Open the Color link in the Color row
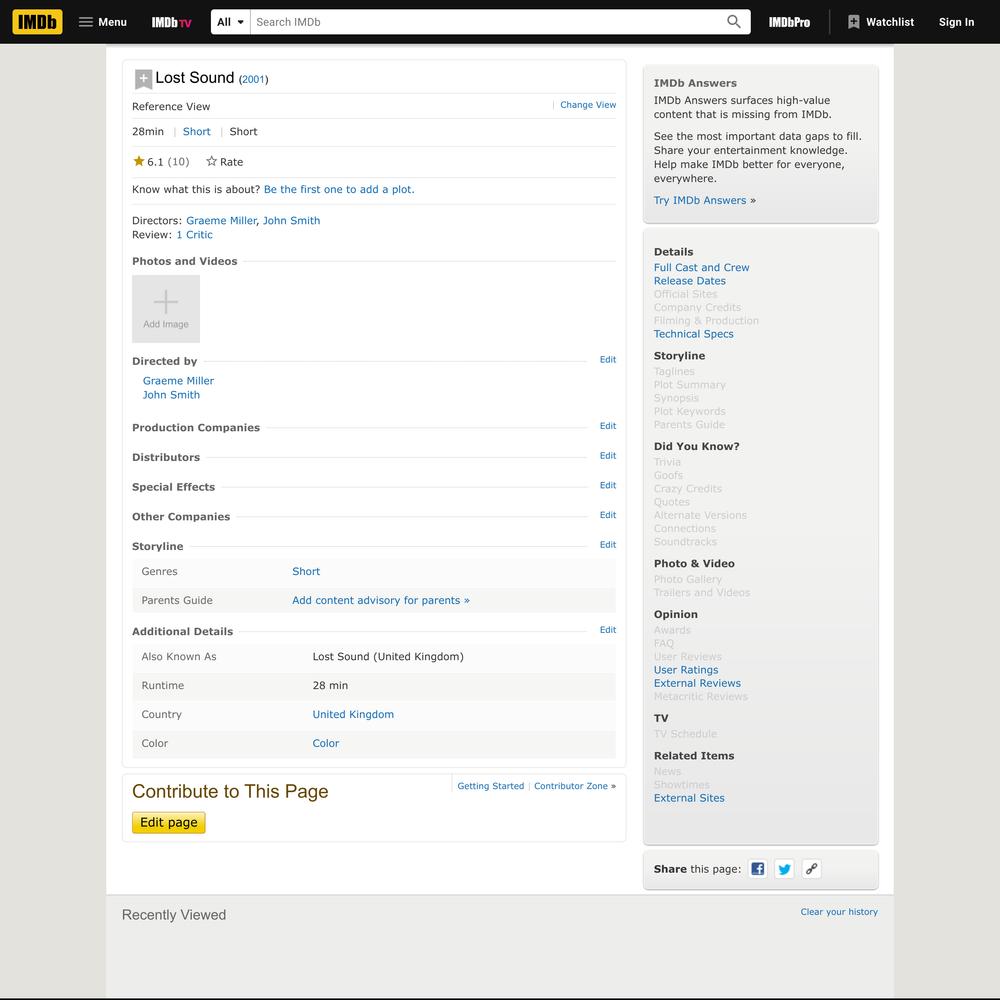 pos(326,743)
